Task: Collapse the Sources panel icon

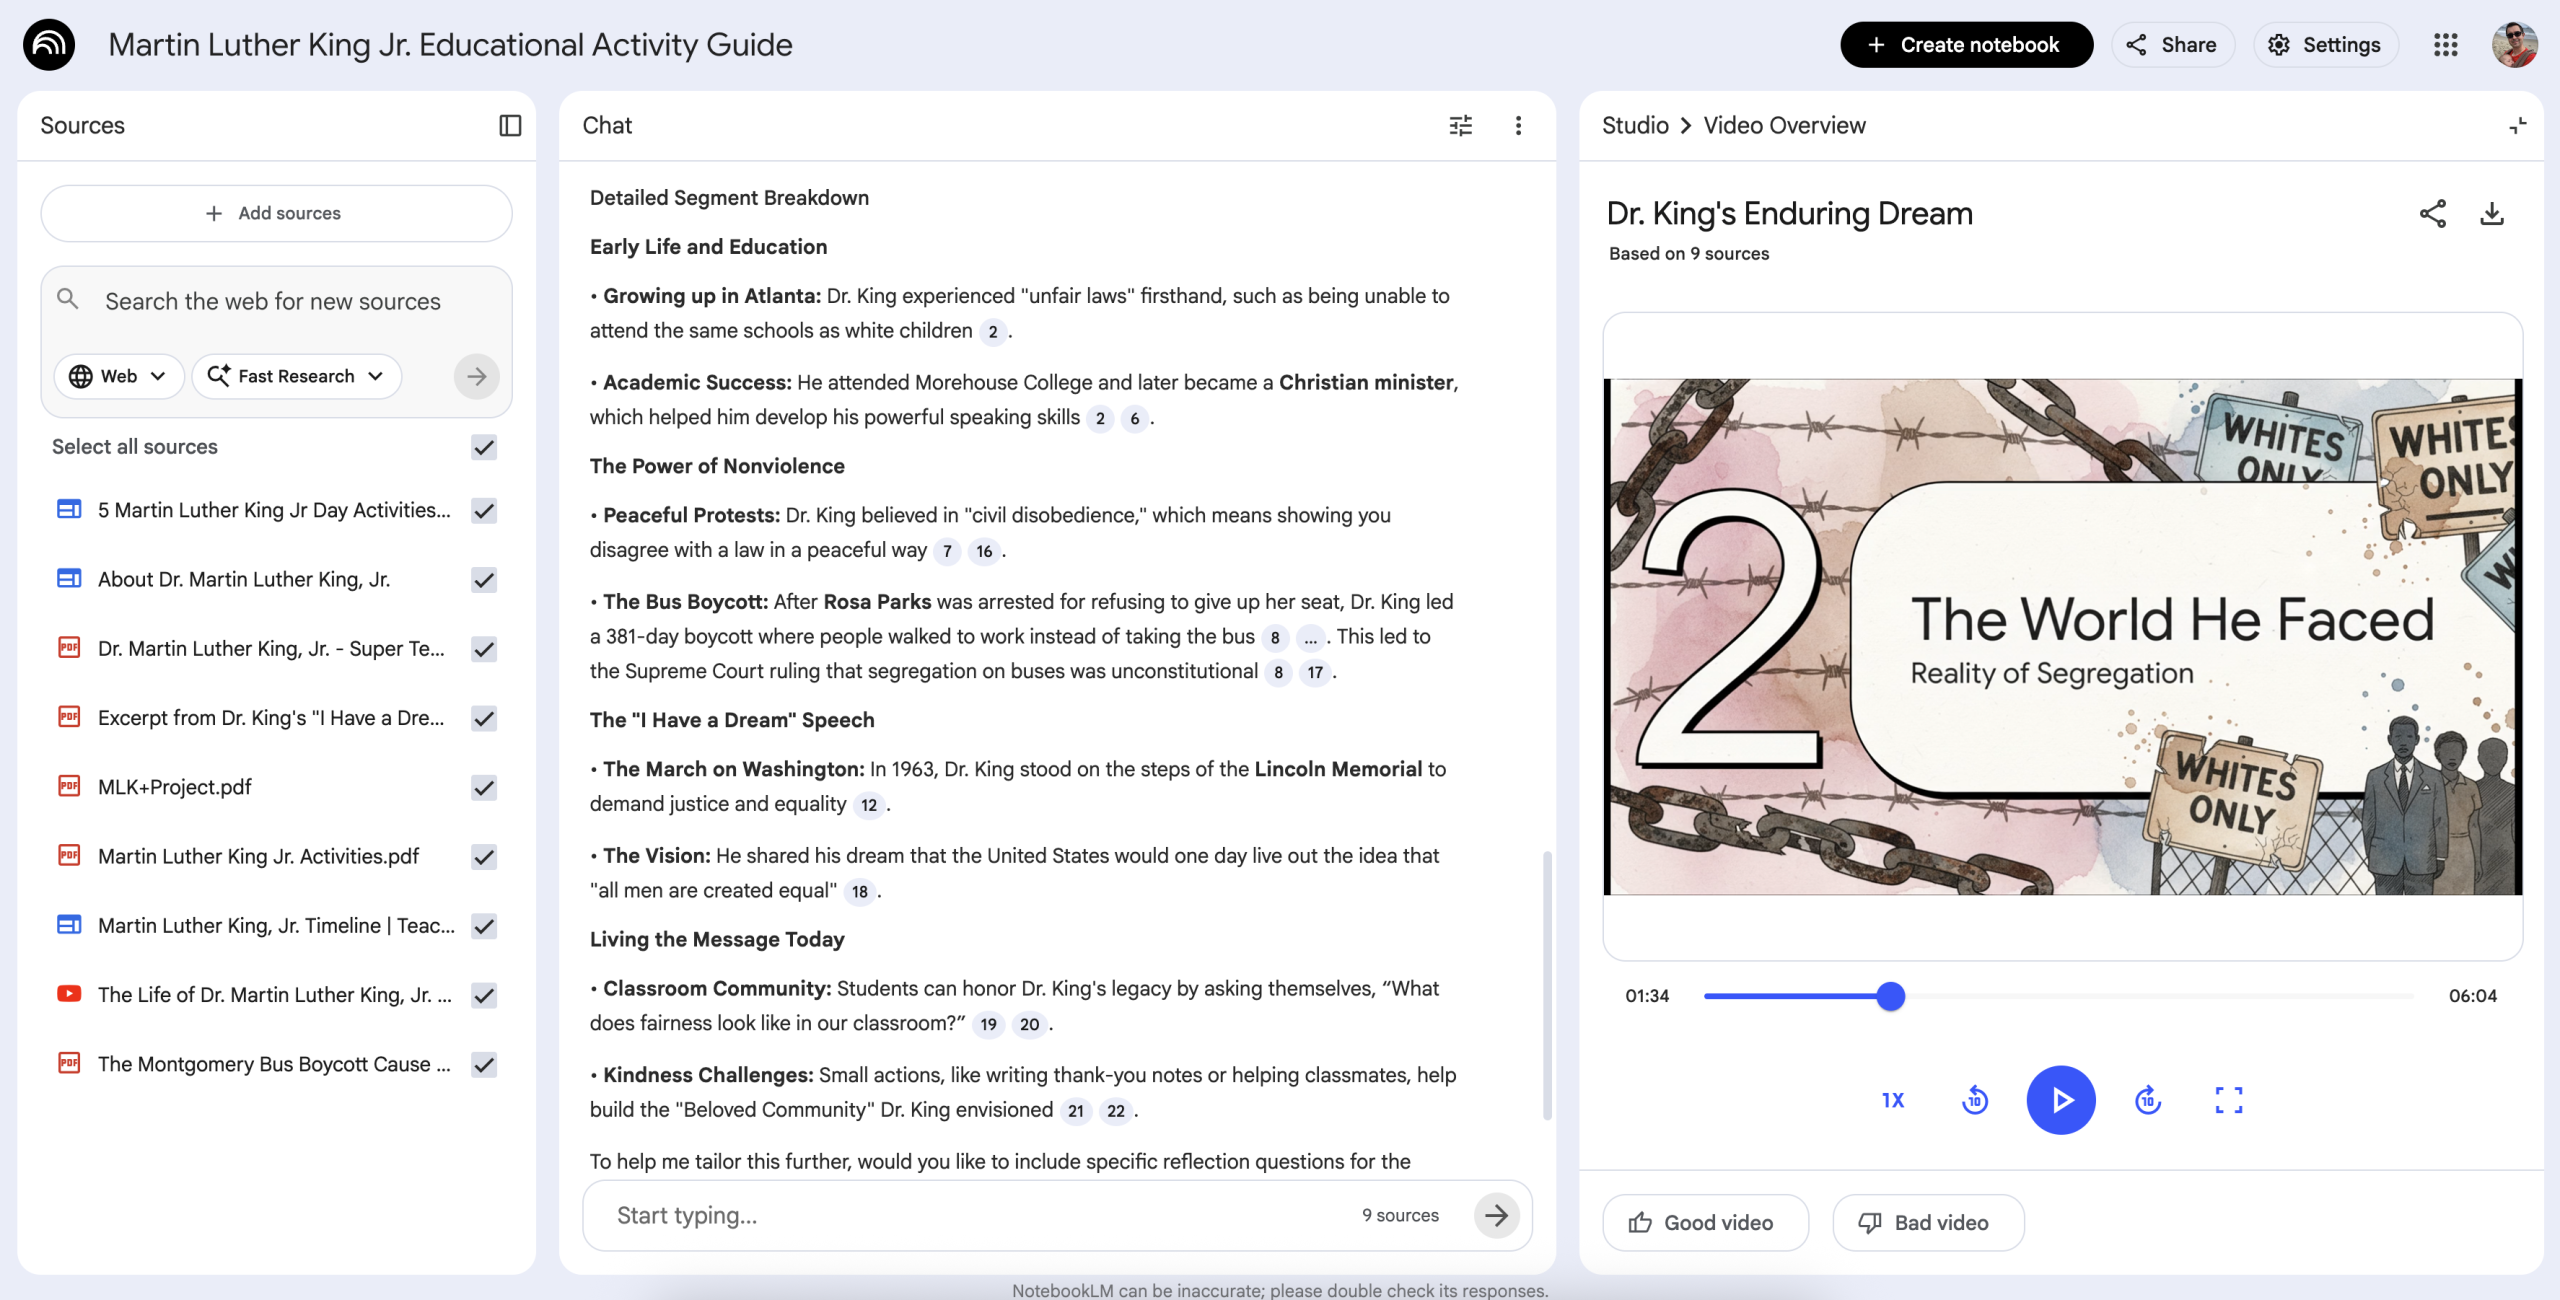Action: click(x=510, y=125)
